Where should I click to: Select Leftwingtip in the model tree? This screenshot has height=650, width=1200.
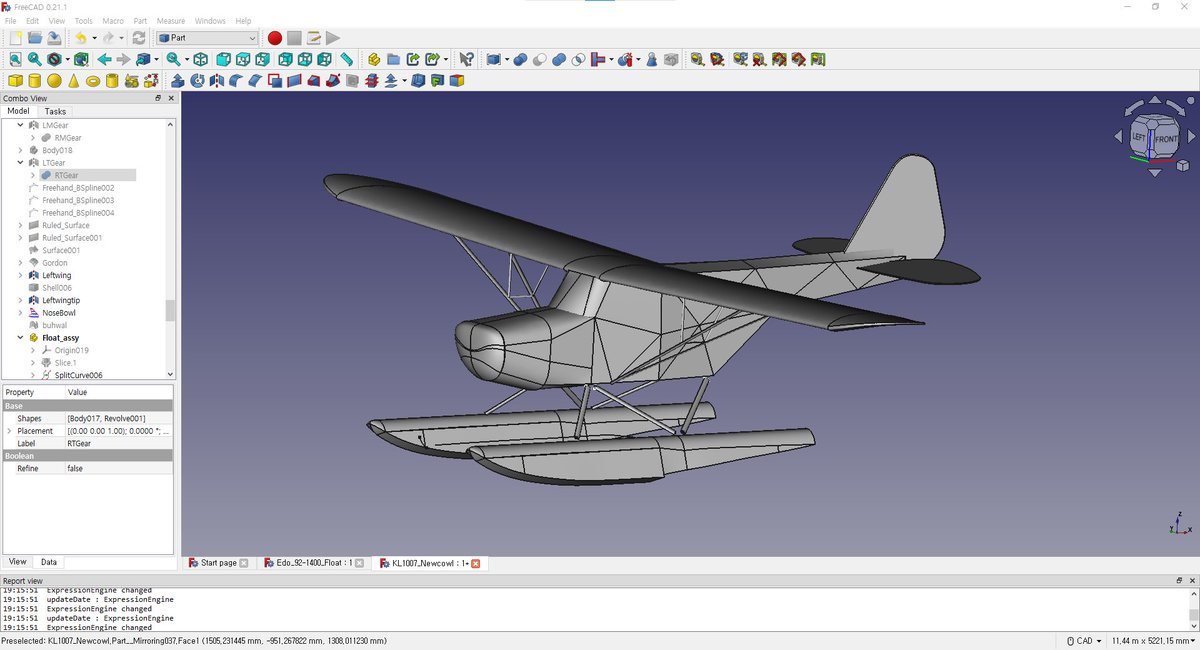pyautogui.click(x=61, y=300)
